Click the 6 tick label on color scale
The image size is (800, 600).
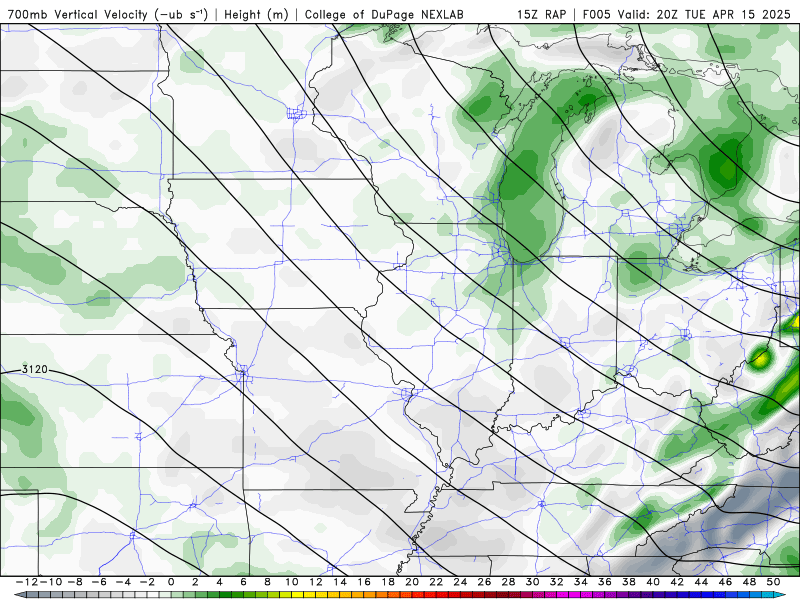[x=243, y=582]
